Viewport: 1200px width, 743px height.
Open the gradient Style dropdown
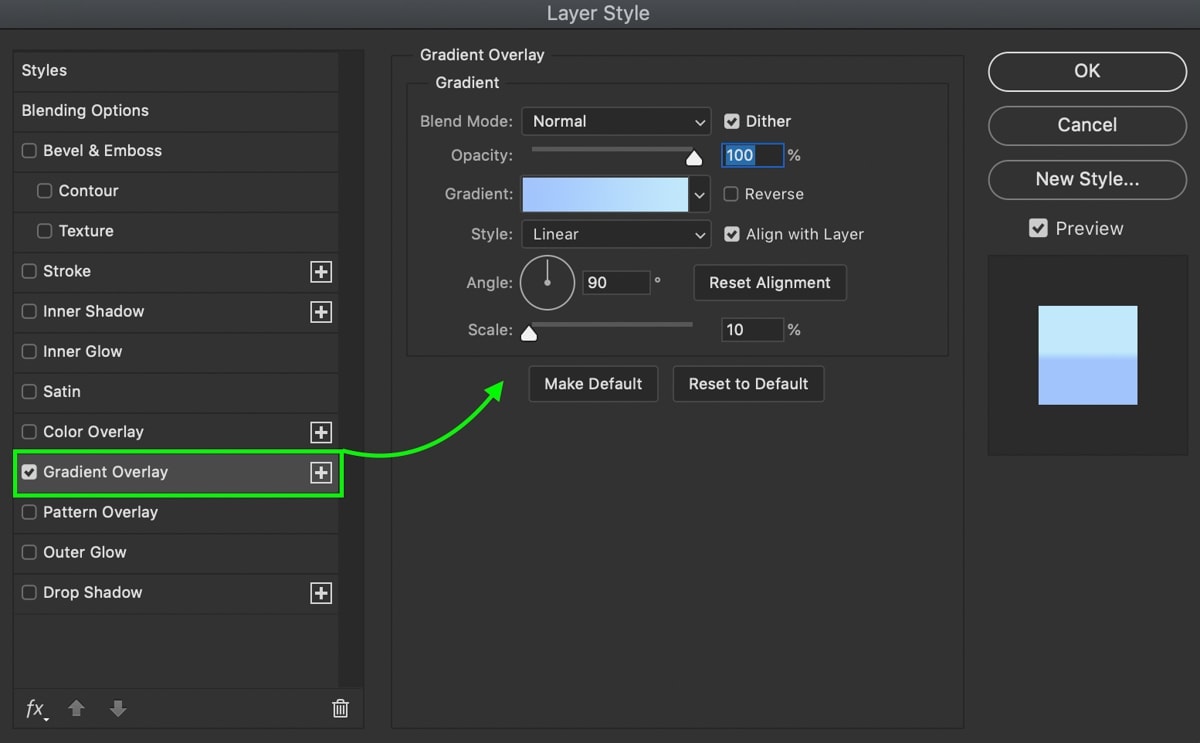[x=616, y=234]
